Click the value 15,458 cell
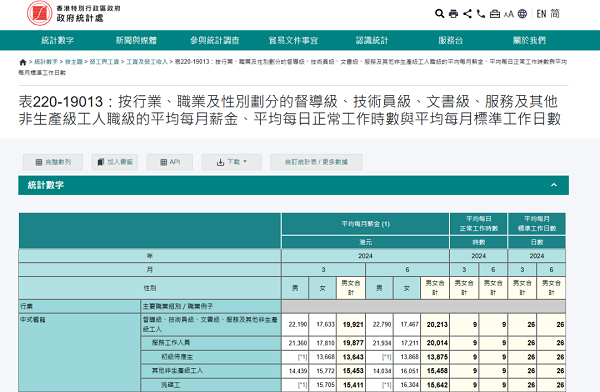Image resolution: width=600 pixels, height=392 pixels. tap(435, 371)
